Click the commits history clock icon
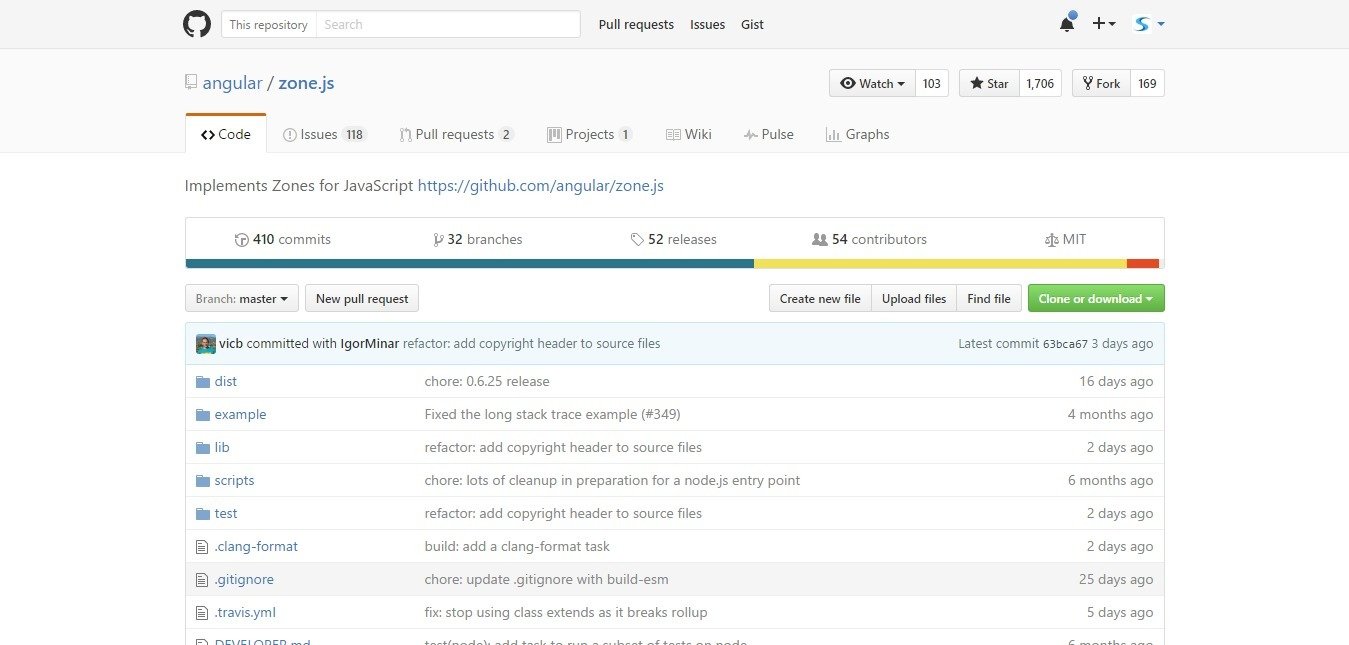The width and height of the screenshot is (1349, 645). pyautogui.click(x=241, y=240)
